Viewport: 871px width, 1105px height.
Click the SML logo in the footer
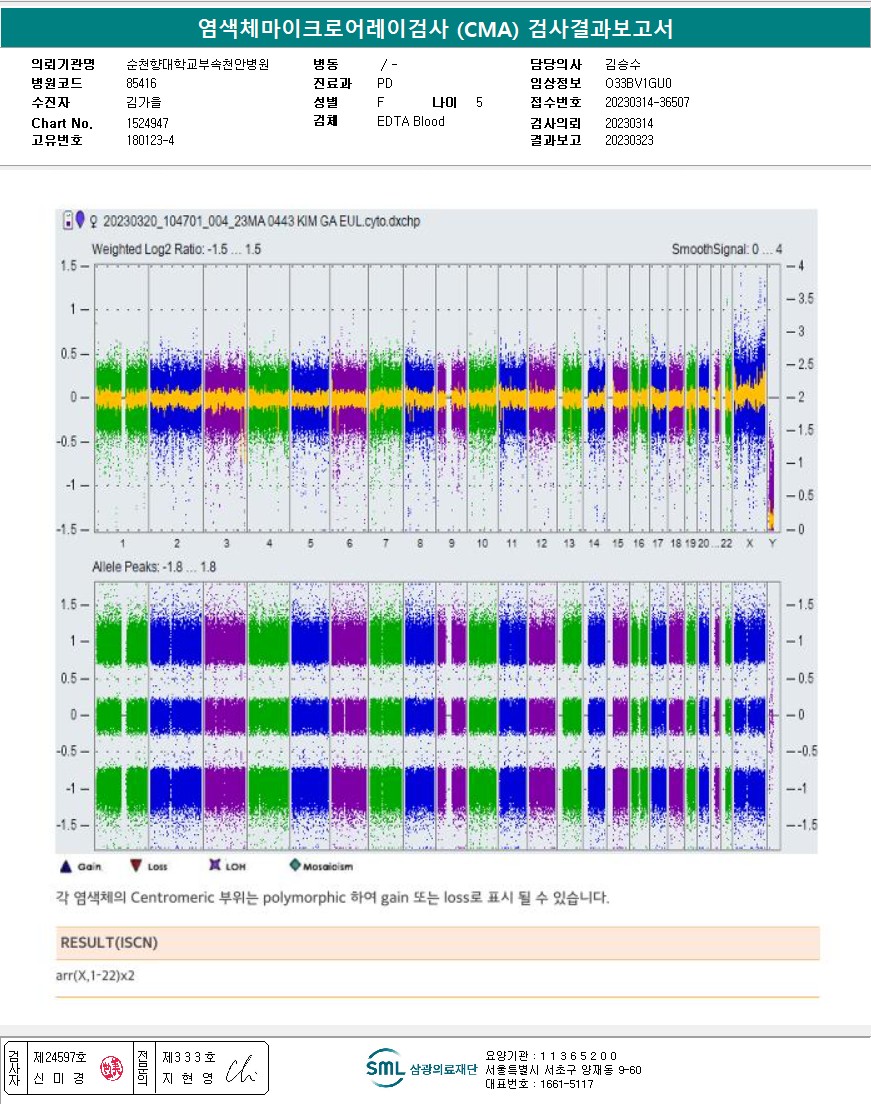385,1068
